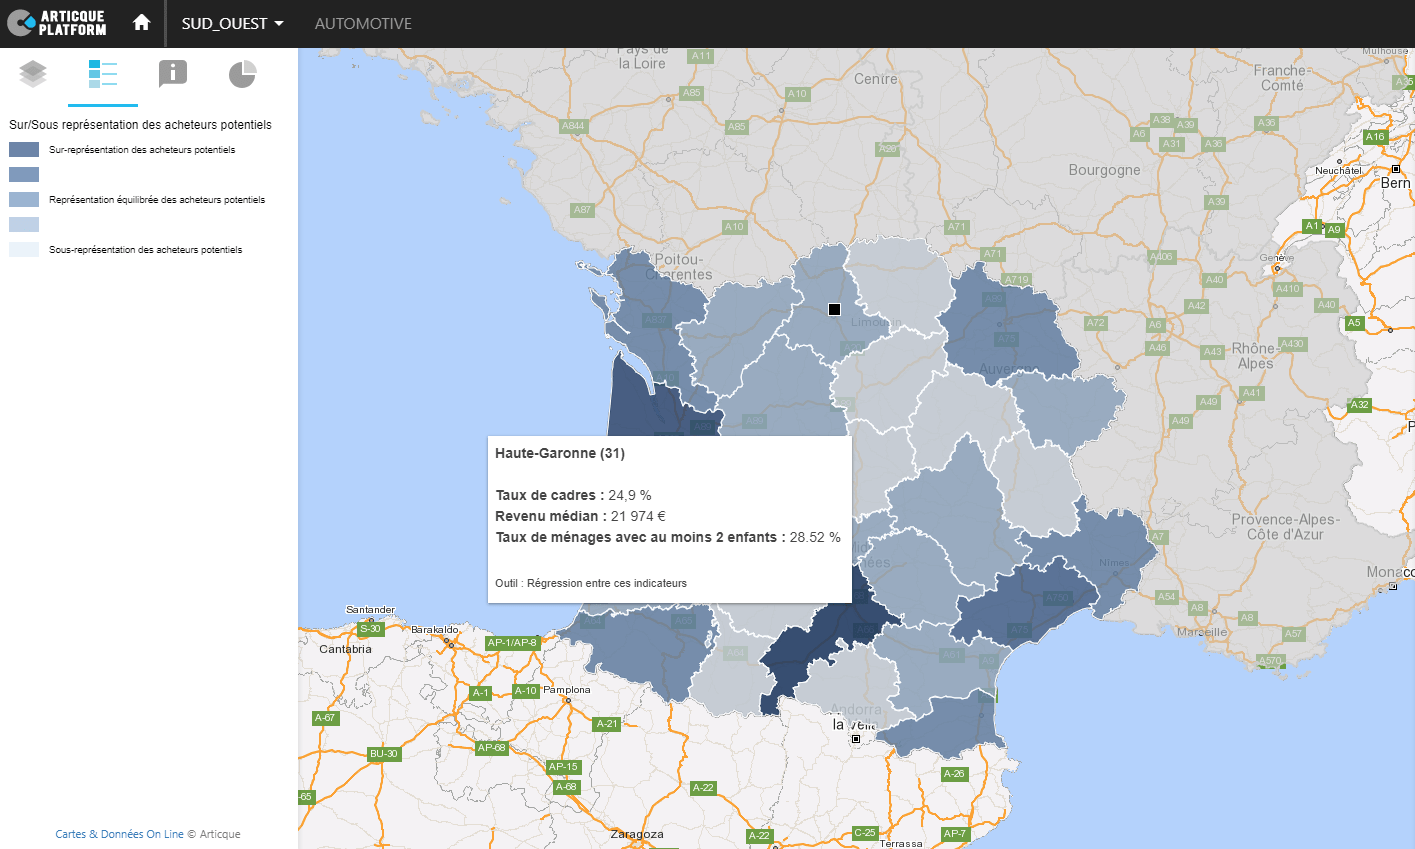Image resolution: width=1415 pixels, height=849 pixels.
Task: Click the Provence-Alpes-Côte d'Azur region label
Action: coord(1285,527)
